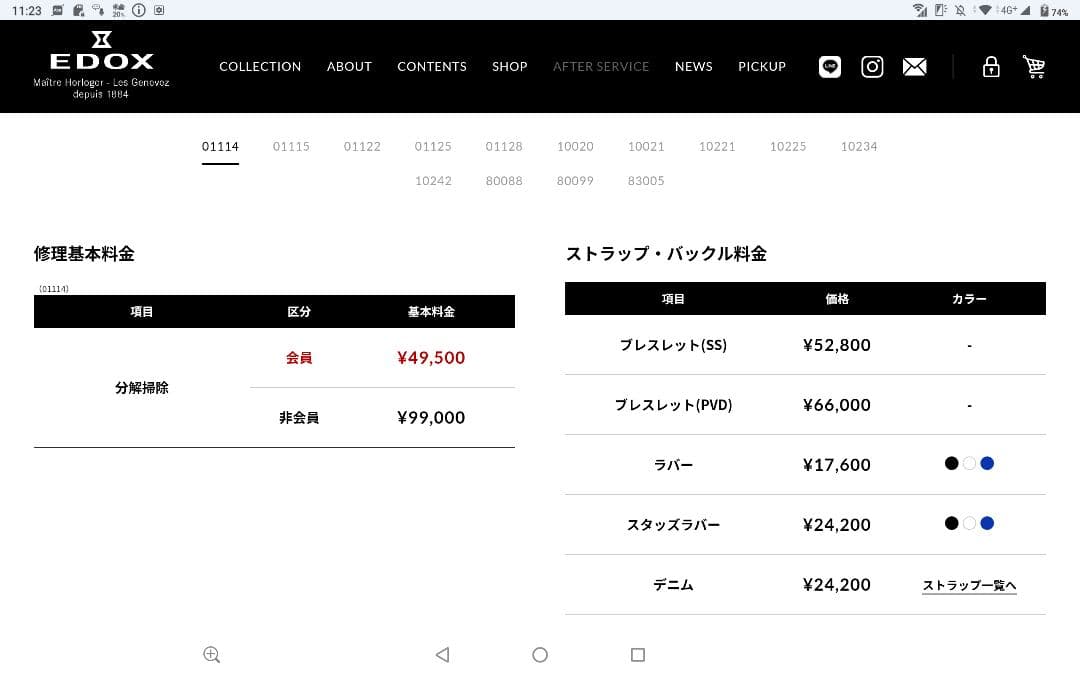Tap the magnifier zoom icon at bottom
The width and height of the screenshot is (1080, 675).
click(211, 654)
